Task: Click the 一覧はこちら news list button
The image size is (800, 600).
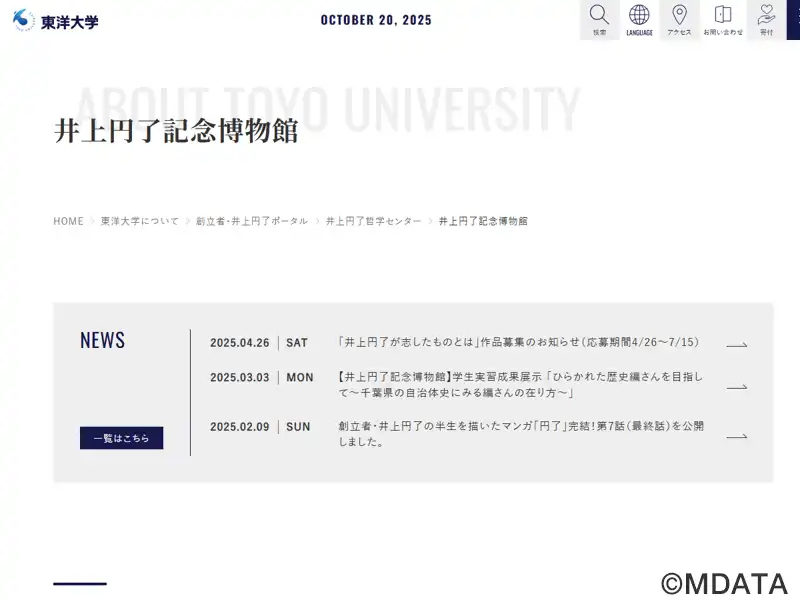Action: pyautogui.click(x=121, y=438)
